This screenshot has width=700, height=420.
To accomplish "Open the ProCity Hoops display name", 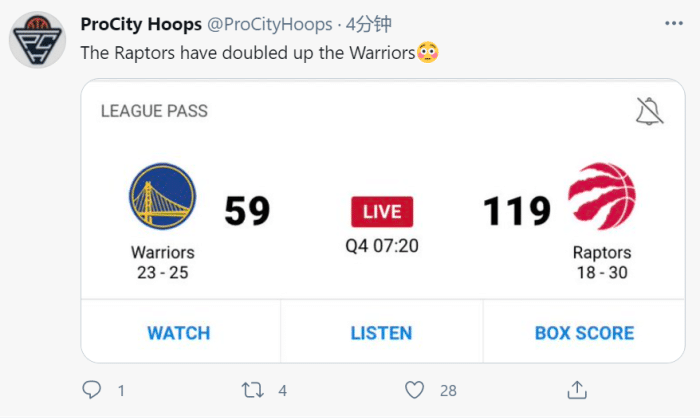I will tap(135, 24).
